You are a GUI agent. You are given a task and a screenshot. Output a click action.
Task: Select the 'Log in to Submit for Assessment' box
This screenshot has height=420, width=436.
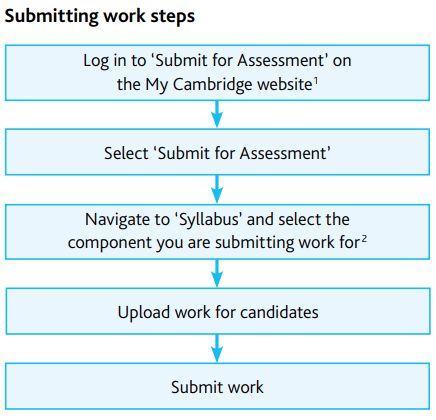click(217, 73)
